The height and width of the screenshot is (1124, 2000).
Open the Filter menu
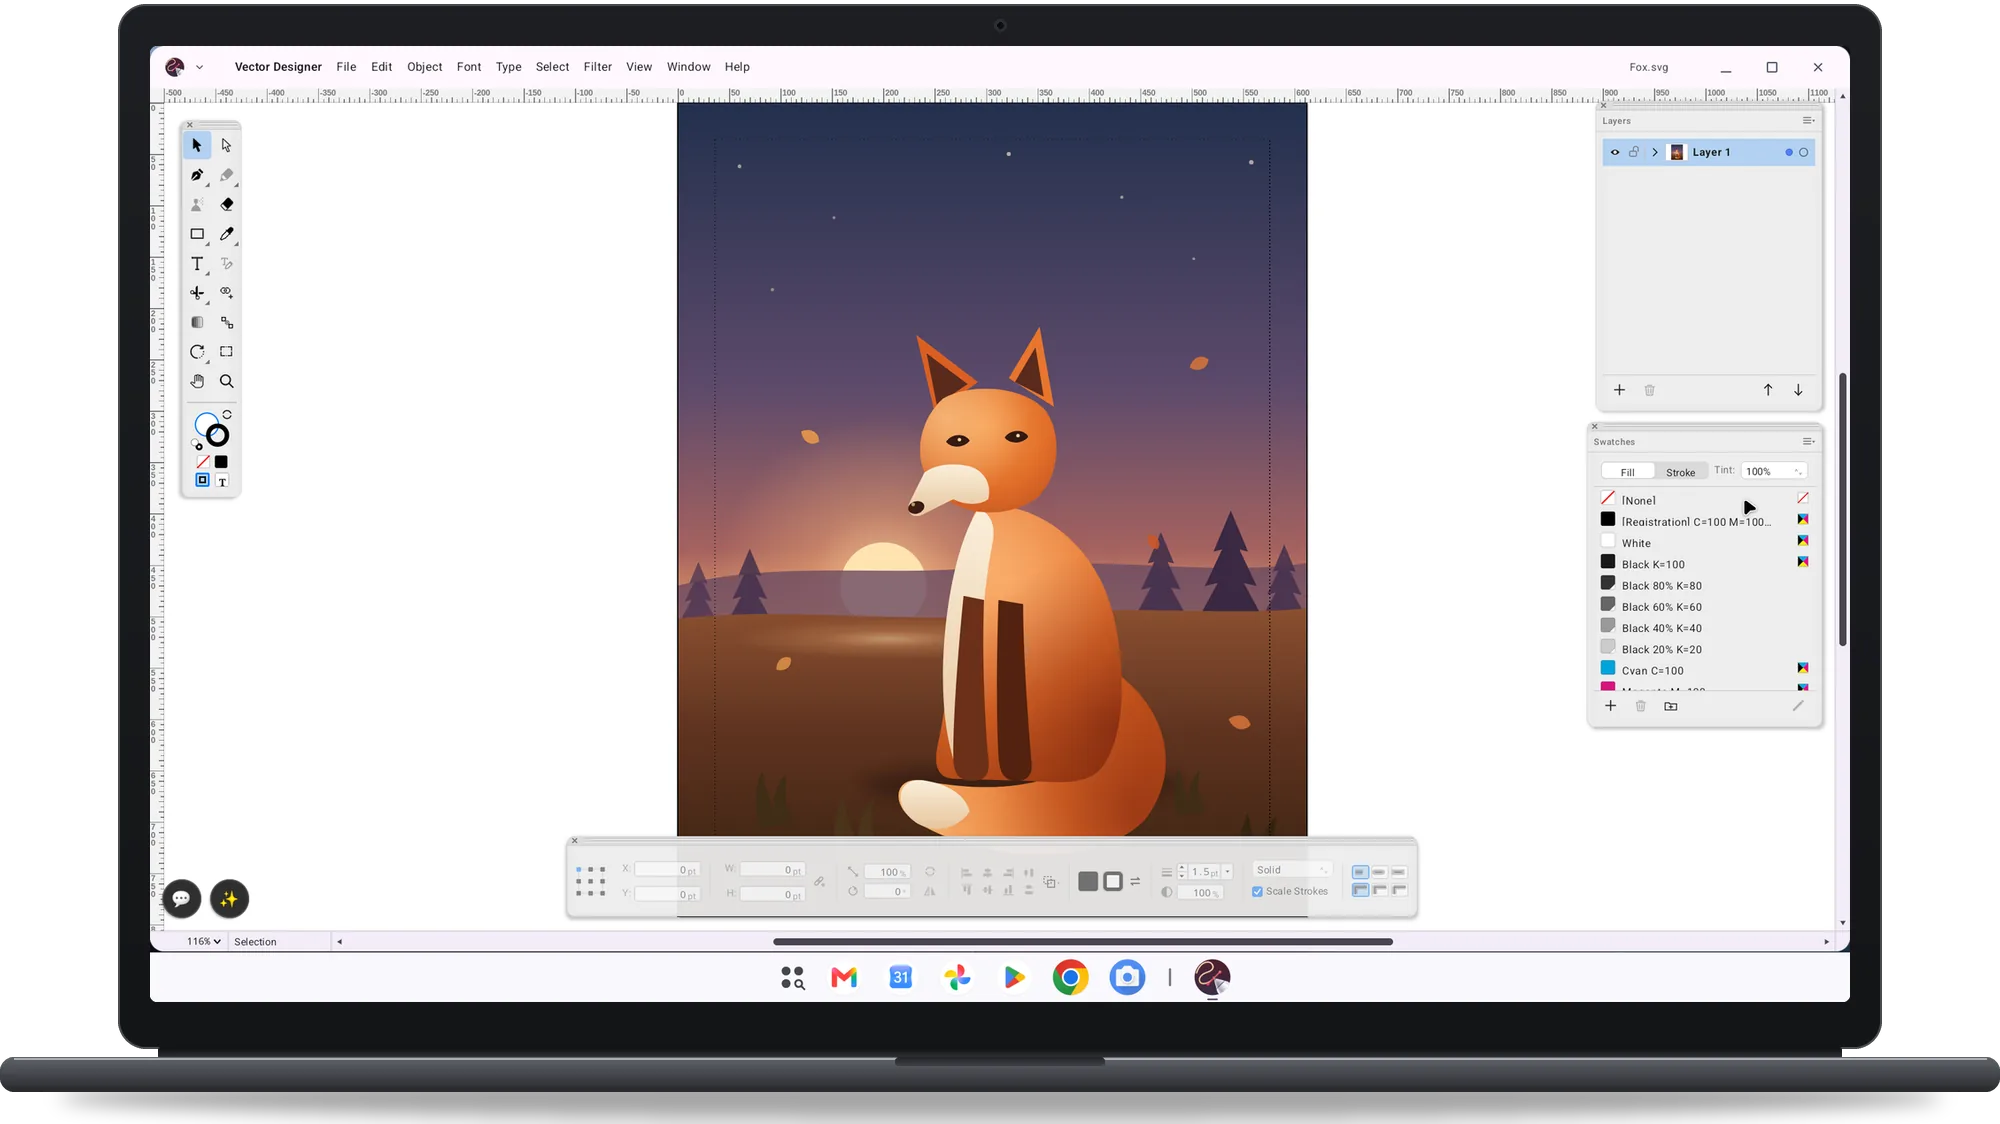point(598,67)
